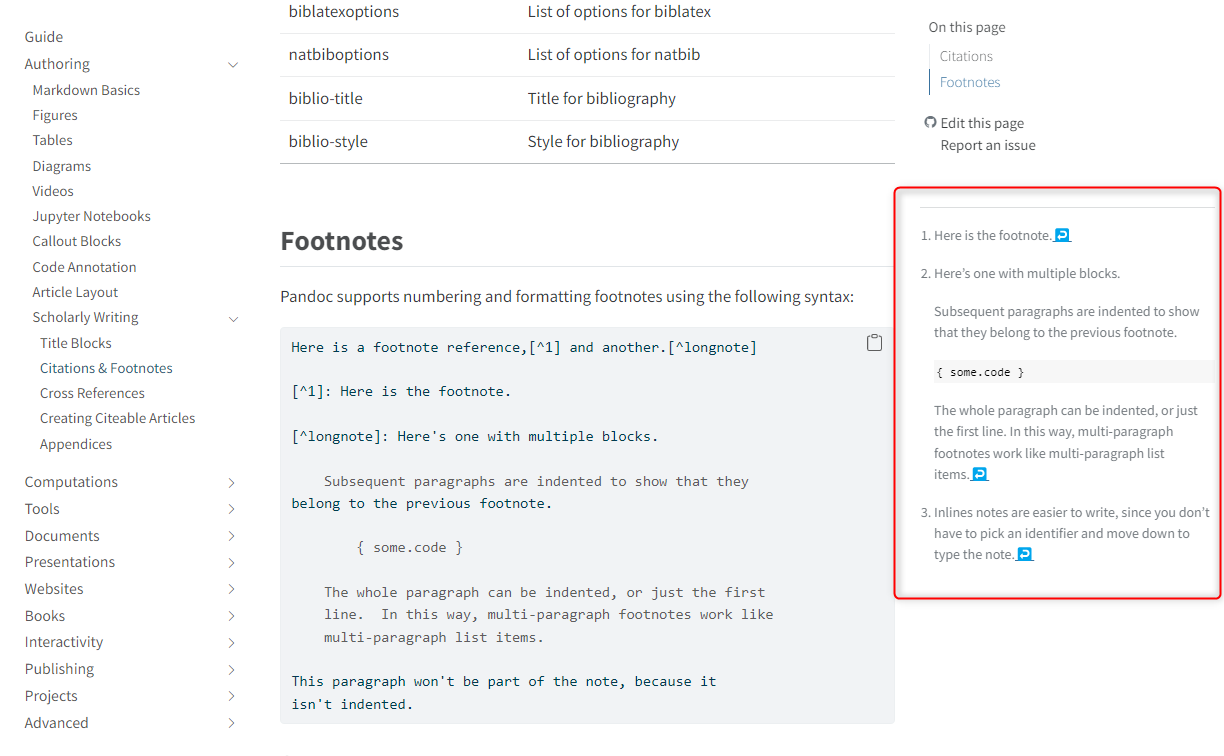Screen dimensions: 1224x756
Task: Select Footnotes under On this page
Action: (969, 82)
